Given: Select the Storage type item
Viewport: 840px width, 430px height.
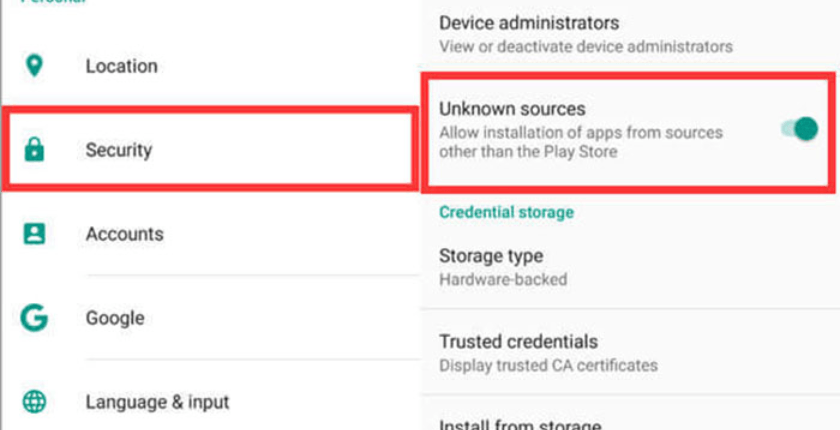Looking at the screenshot, I should [630, 266].
